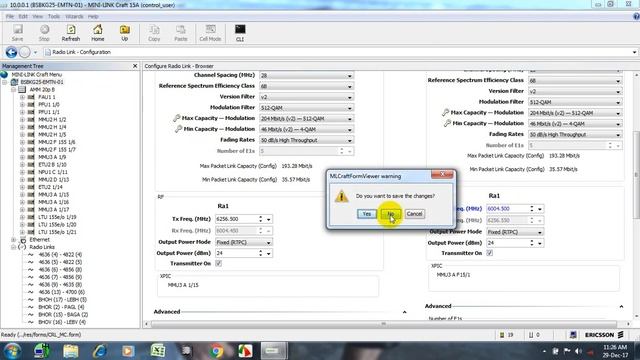
Task: Select radio link BHOR (2) - PAGL (4)
Action: pyautogui.click(x=61, y=307)
